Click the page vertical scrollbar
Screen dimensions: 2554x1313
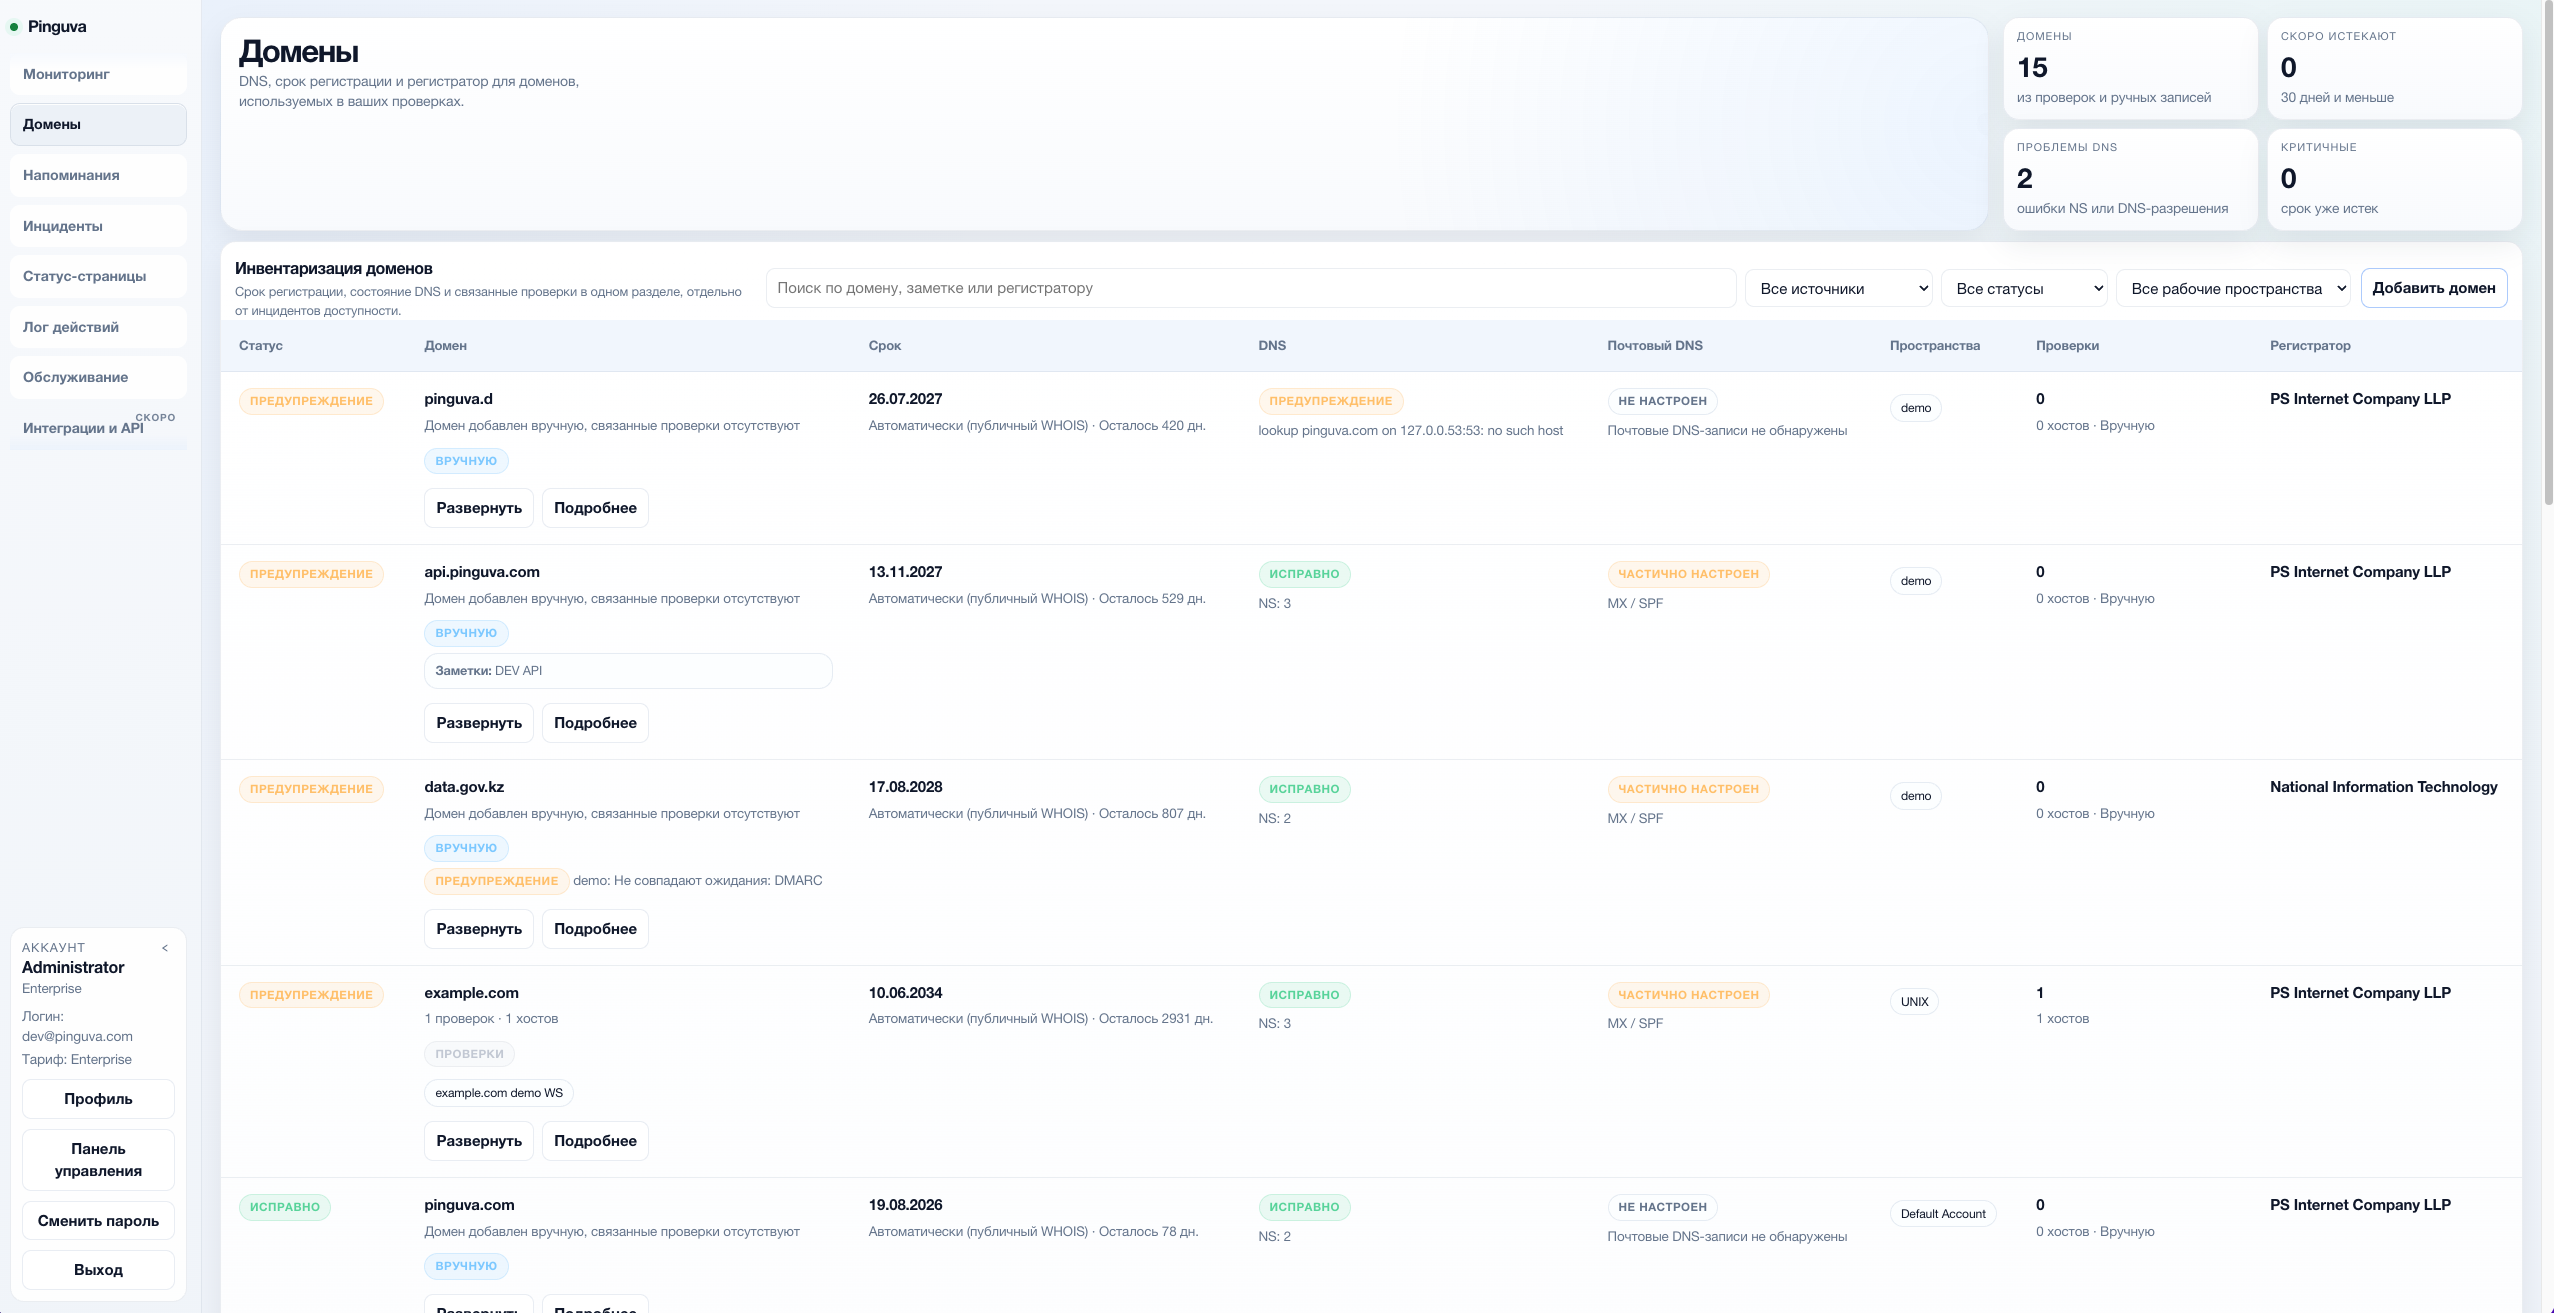tap(2548, 250)
